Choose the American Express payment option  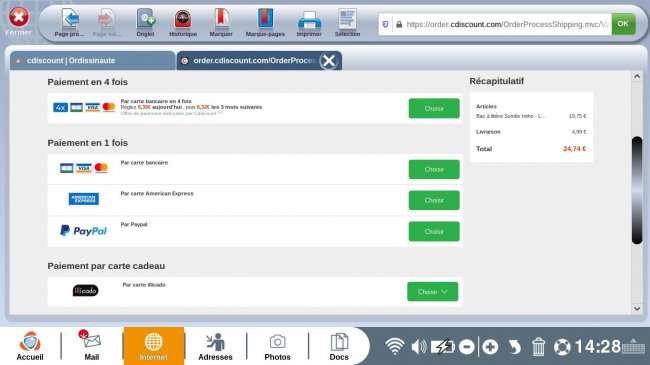tap(434, 200)
